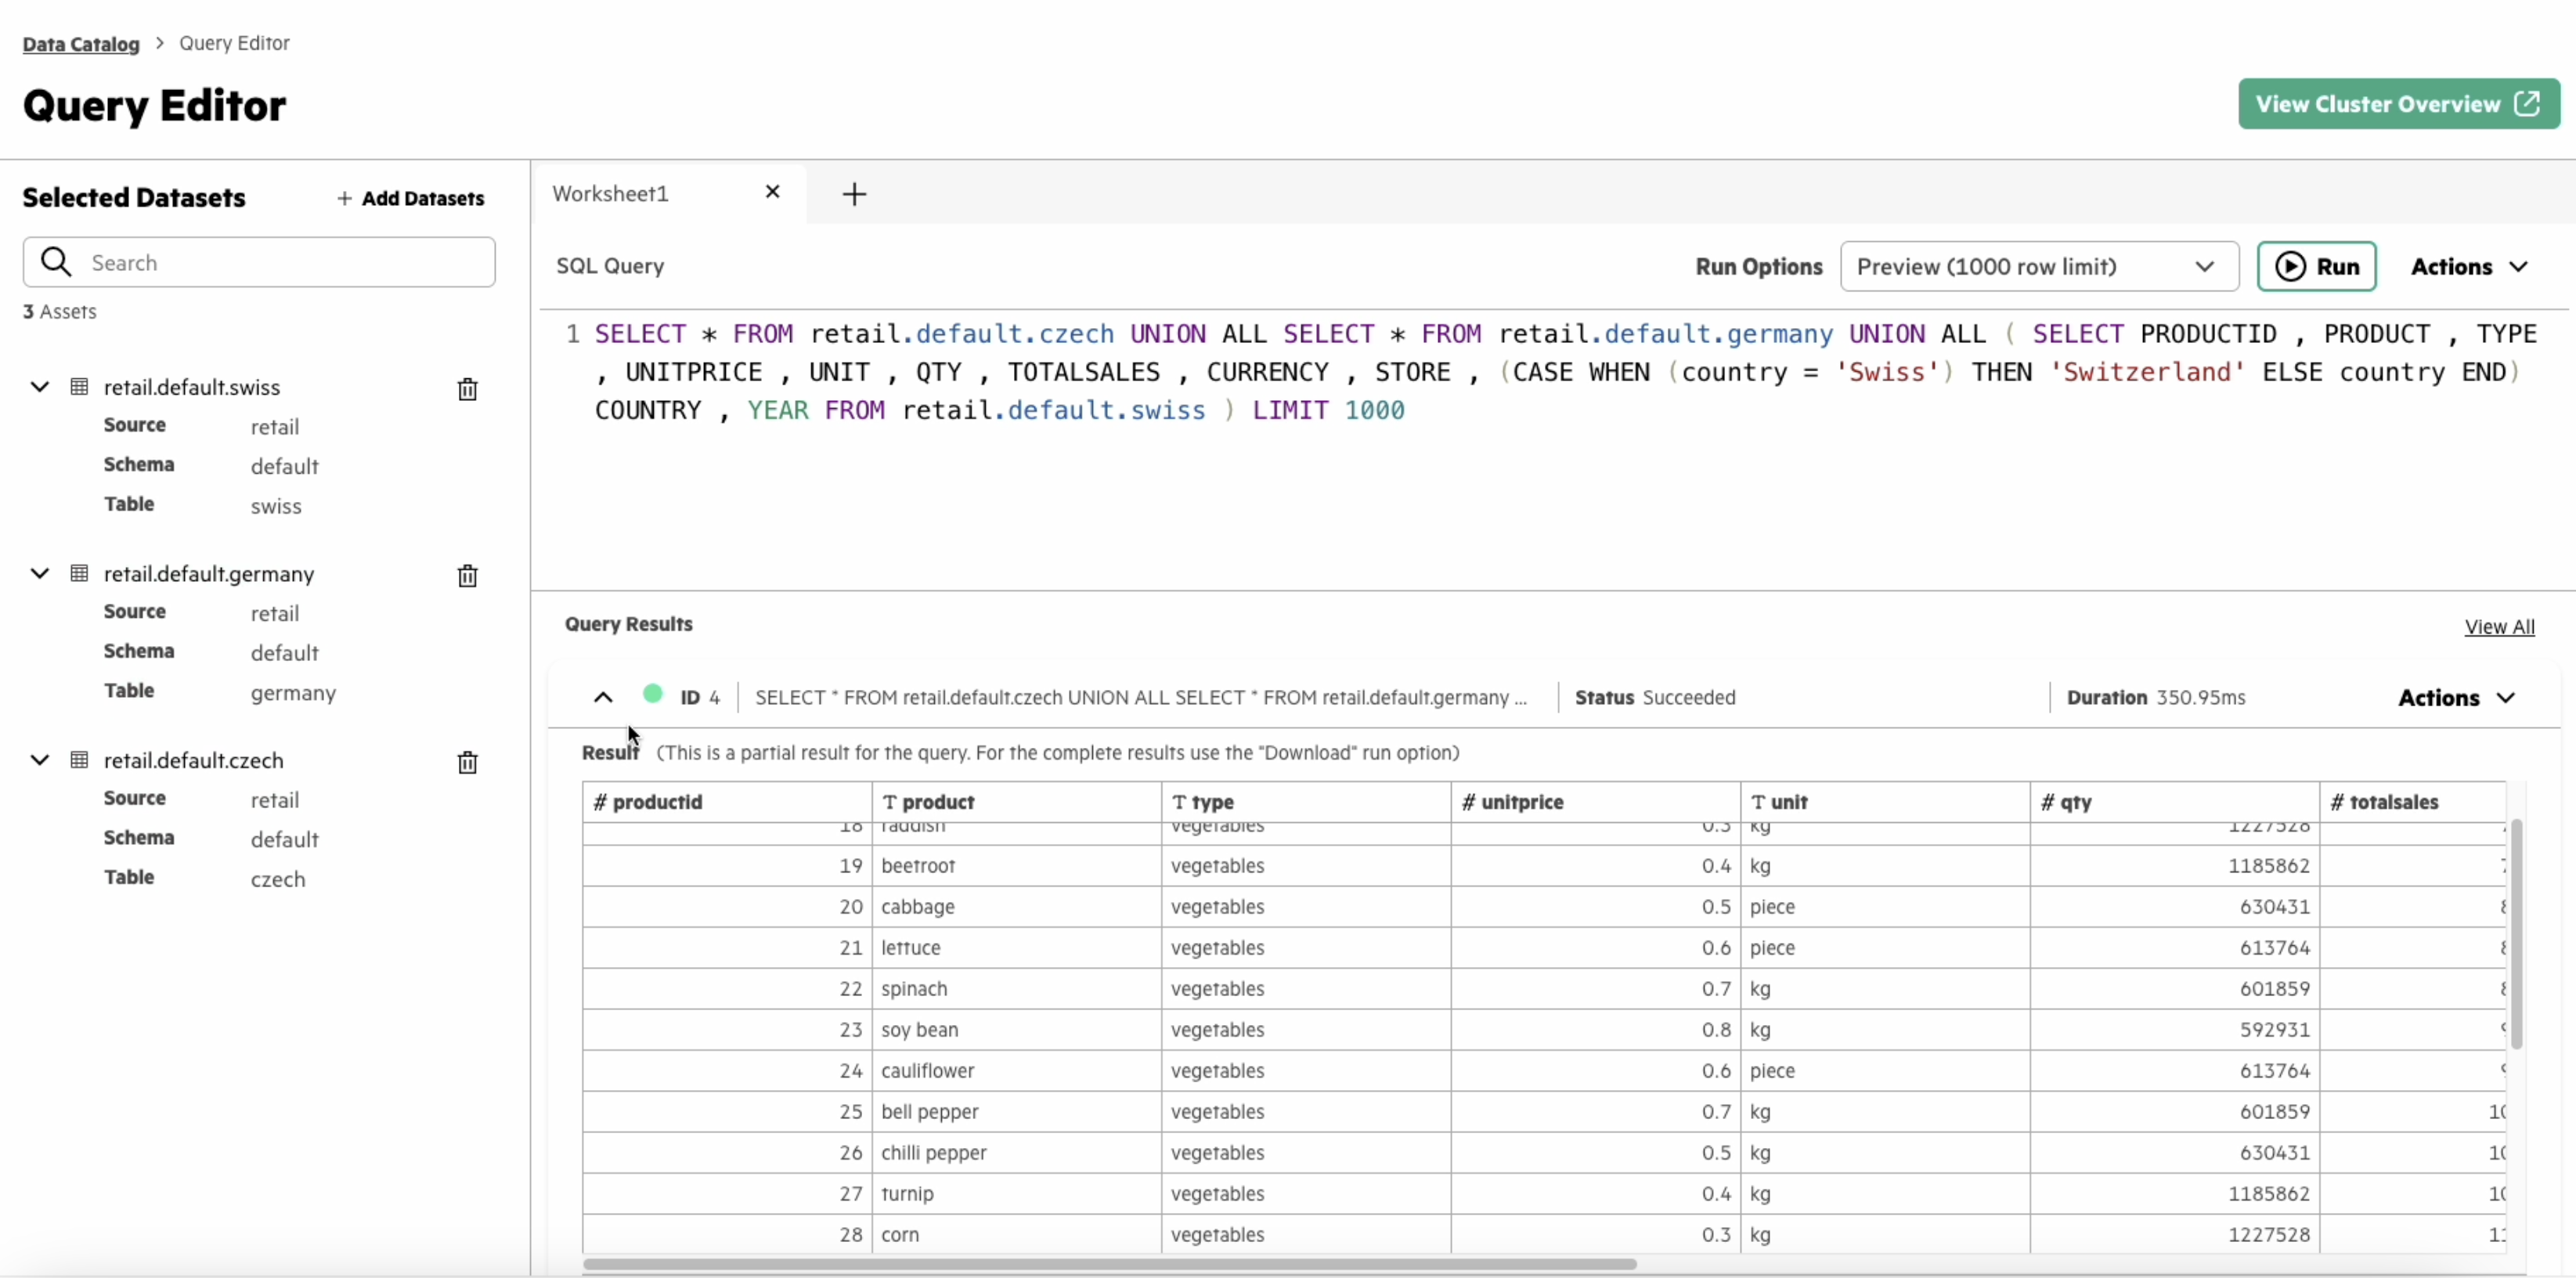2576x1278 pixels.
Task: Add a new worksheet with the plus icon
Action: tap(854, 194)
